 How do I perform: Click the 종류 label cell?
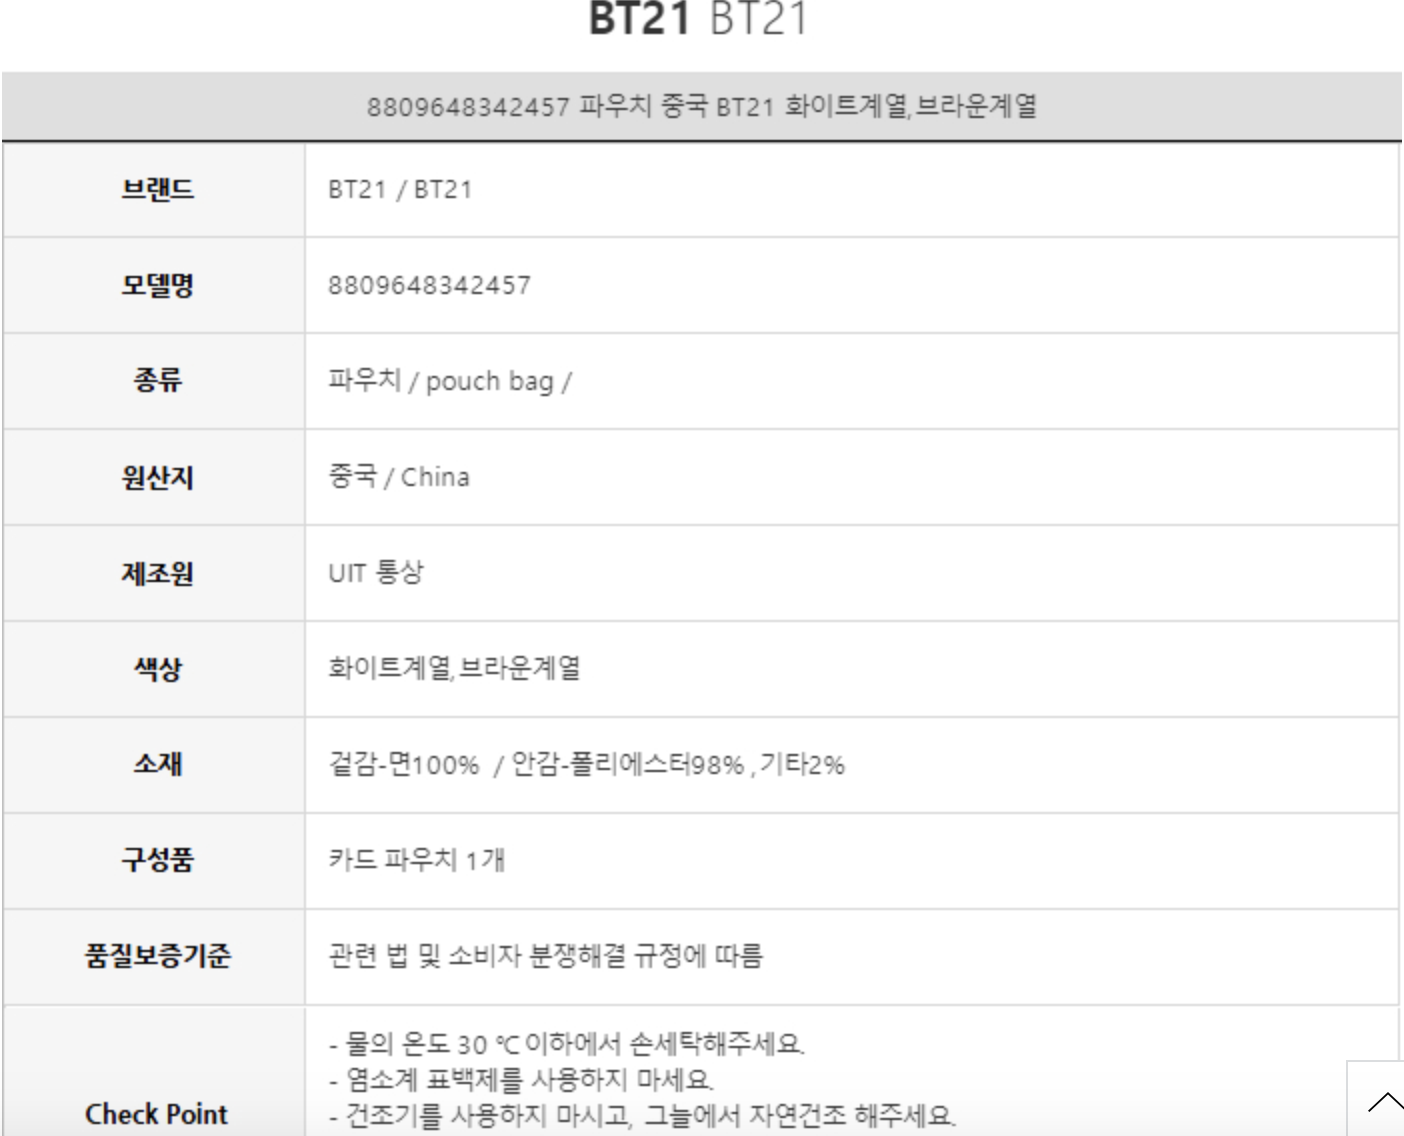point(157,381)
